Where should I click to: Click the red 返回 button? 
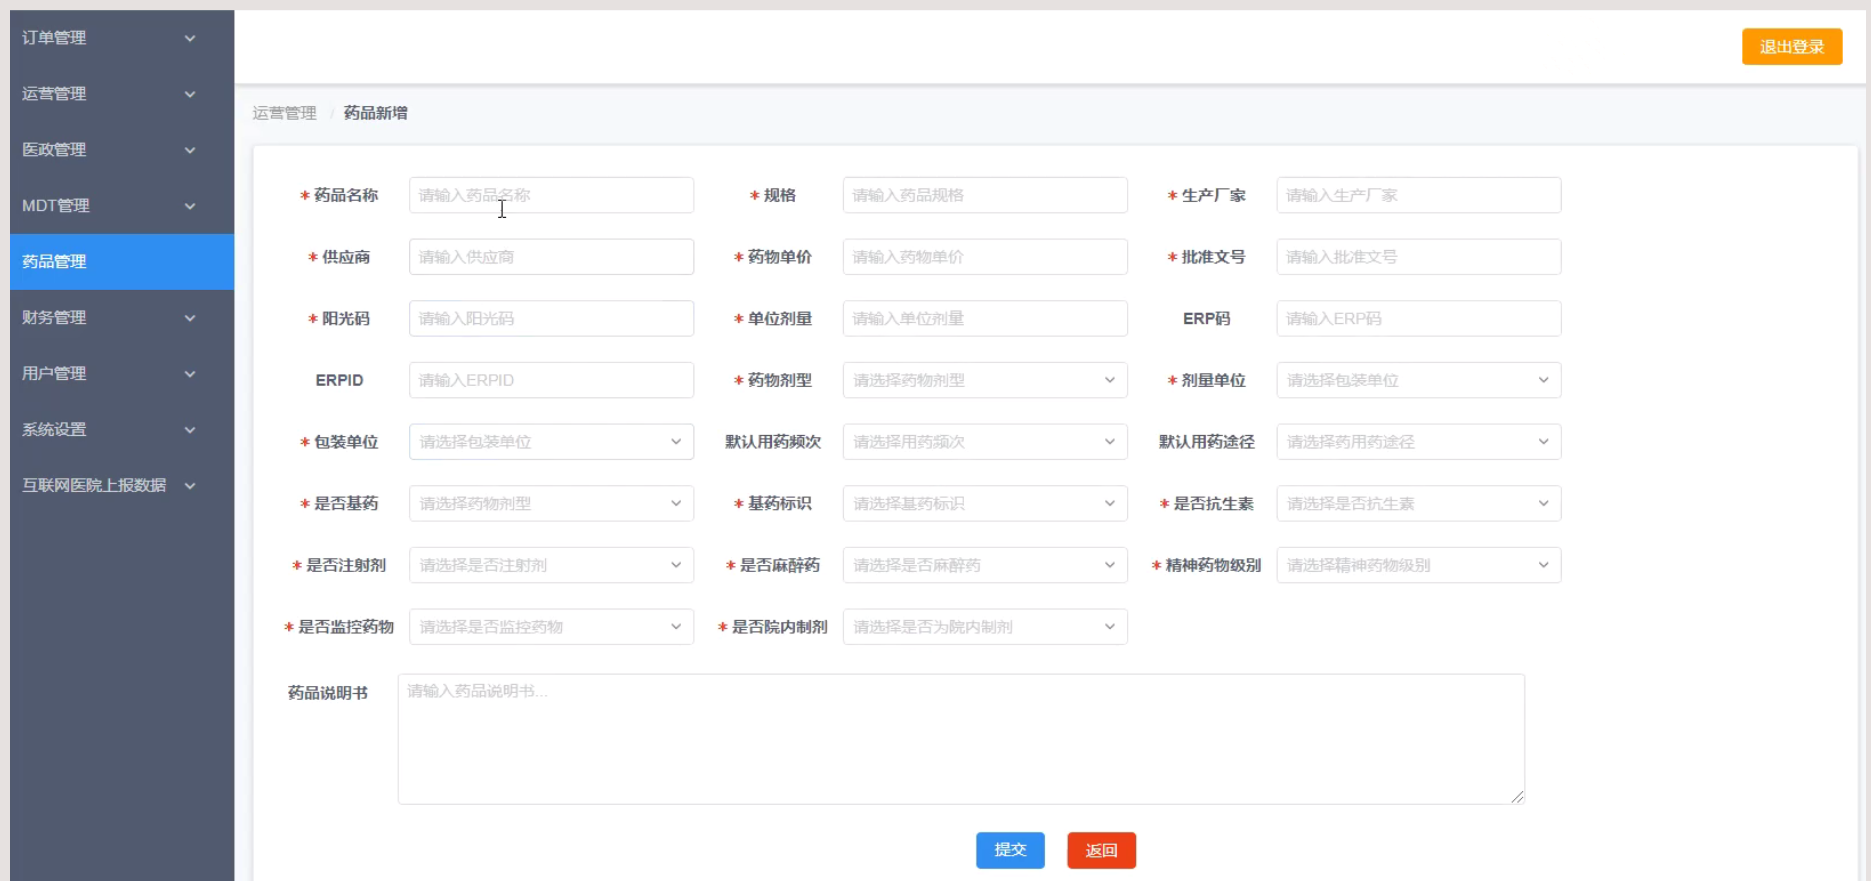pyautogui.click(x=1101, y=850)
